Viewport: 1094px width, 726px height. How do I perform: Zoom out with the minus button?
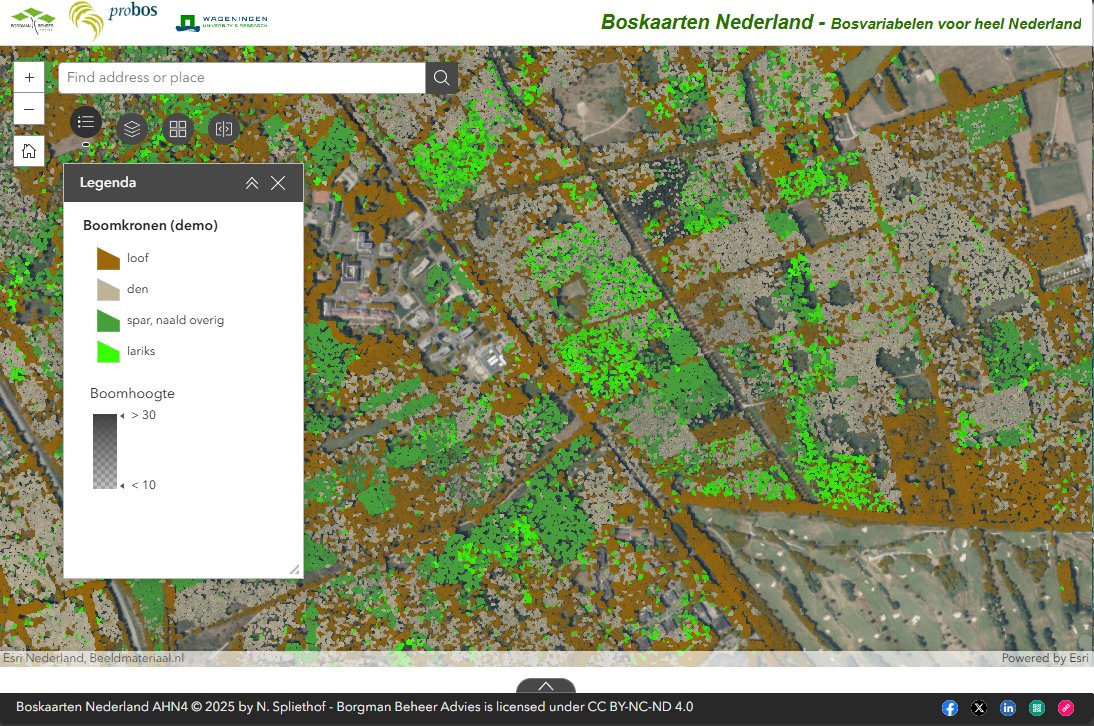coord(29,109)
